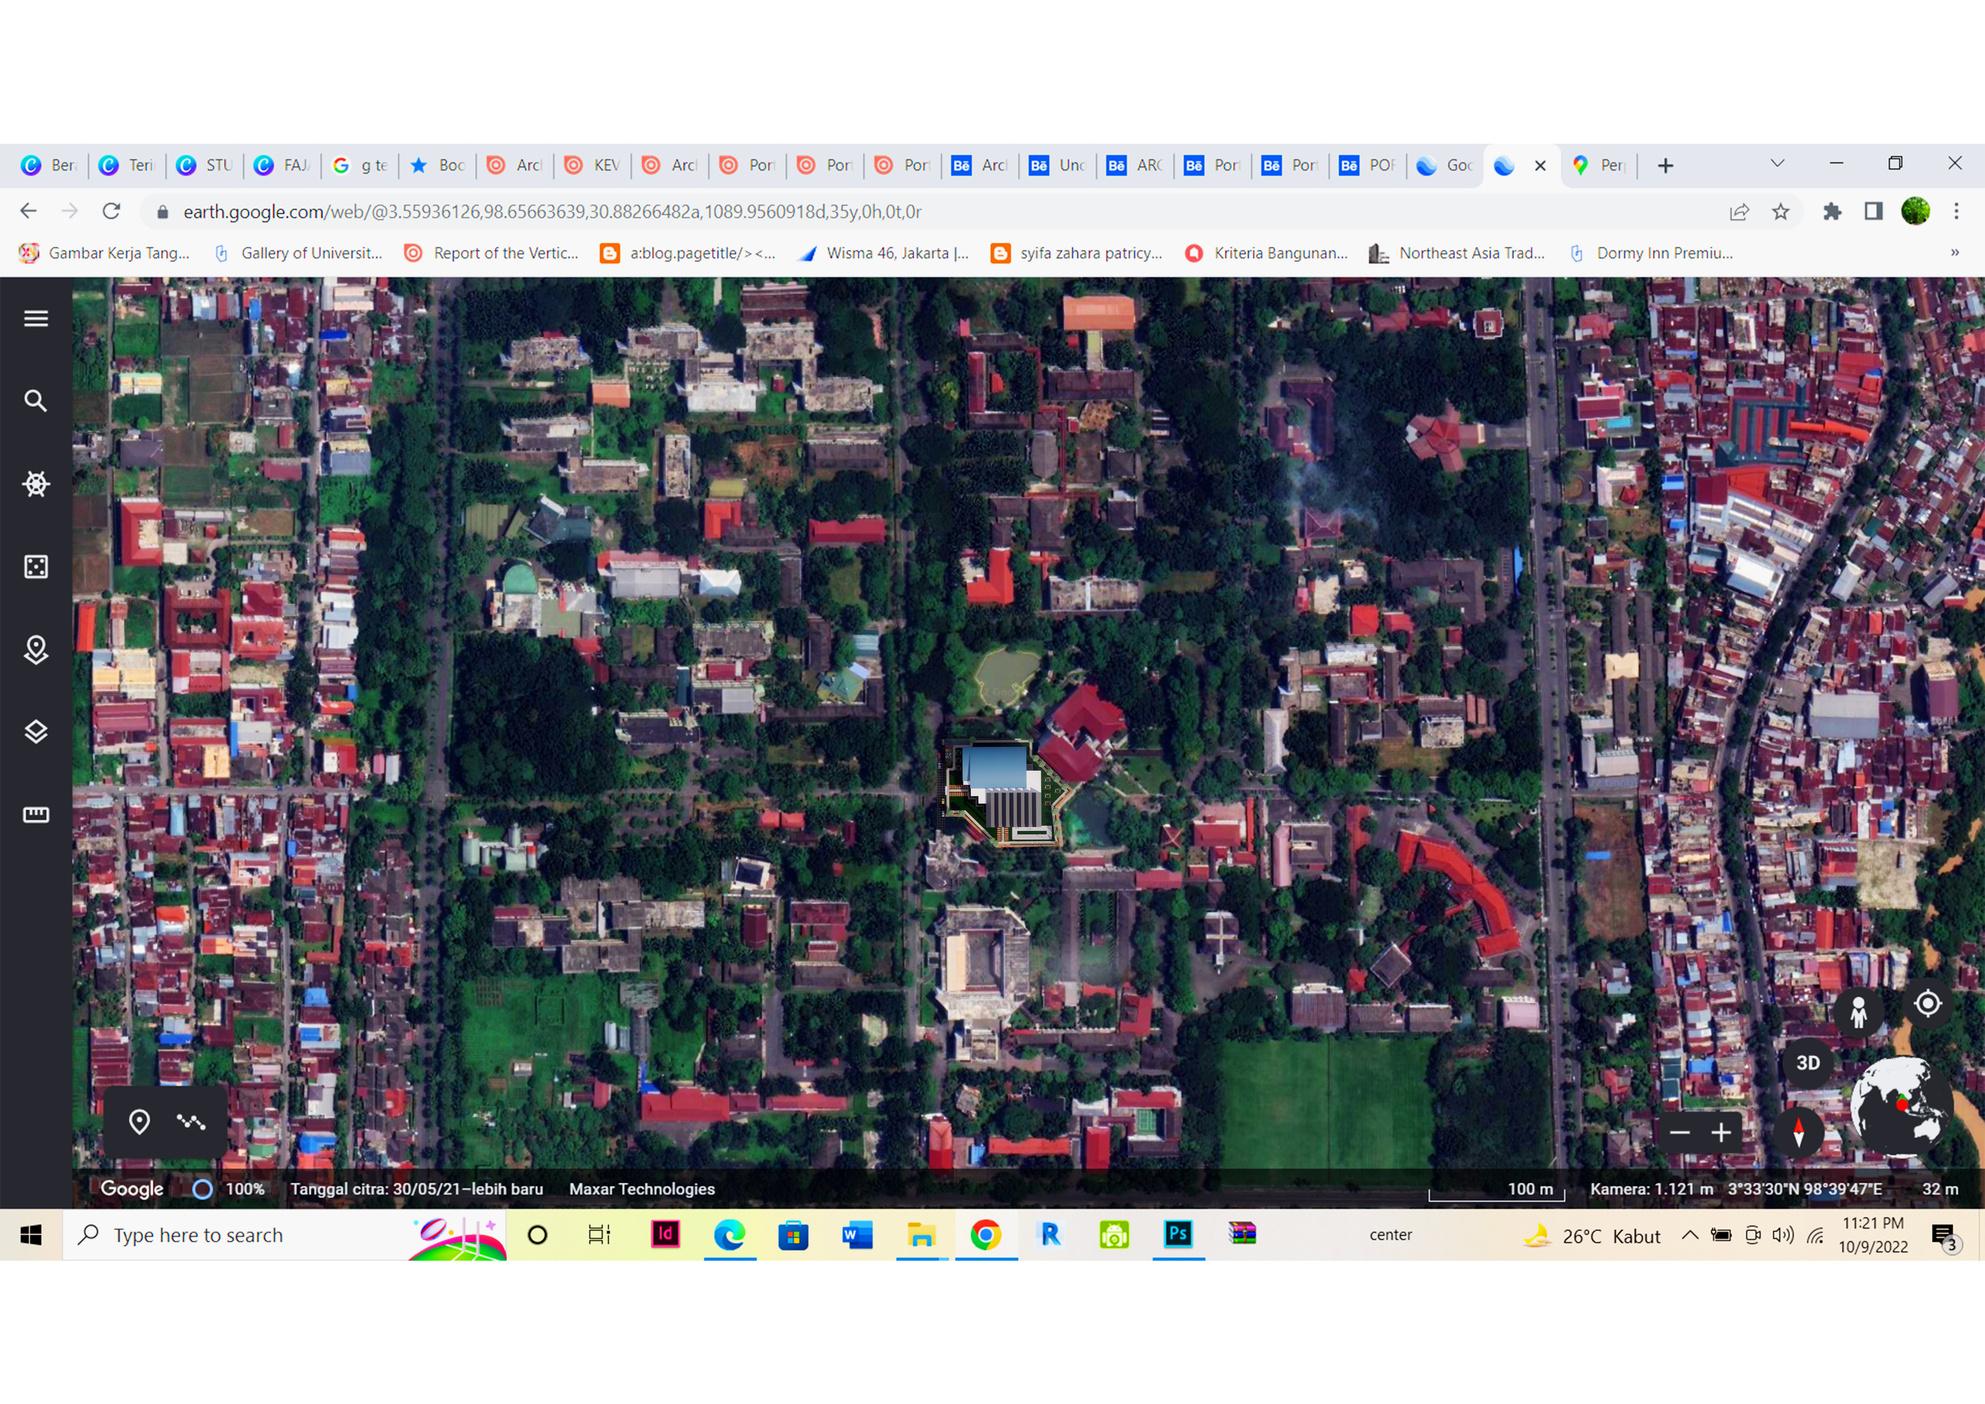Click zoom in plus button

[x=1721, y=1132]
